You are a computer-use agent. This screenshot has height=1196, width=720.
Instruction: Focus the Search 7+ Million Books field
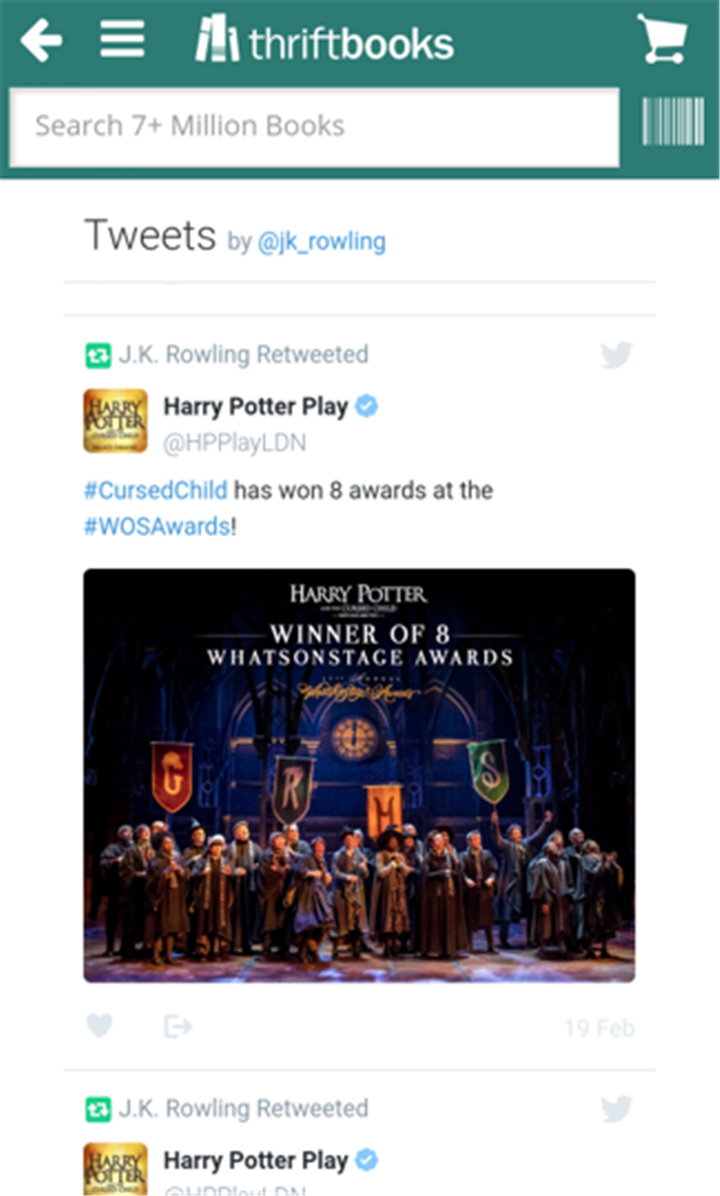[x=314, y=127]
